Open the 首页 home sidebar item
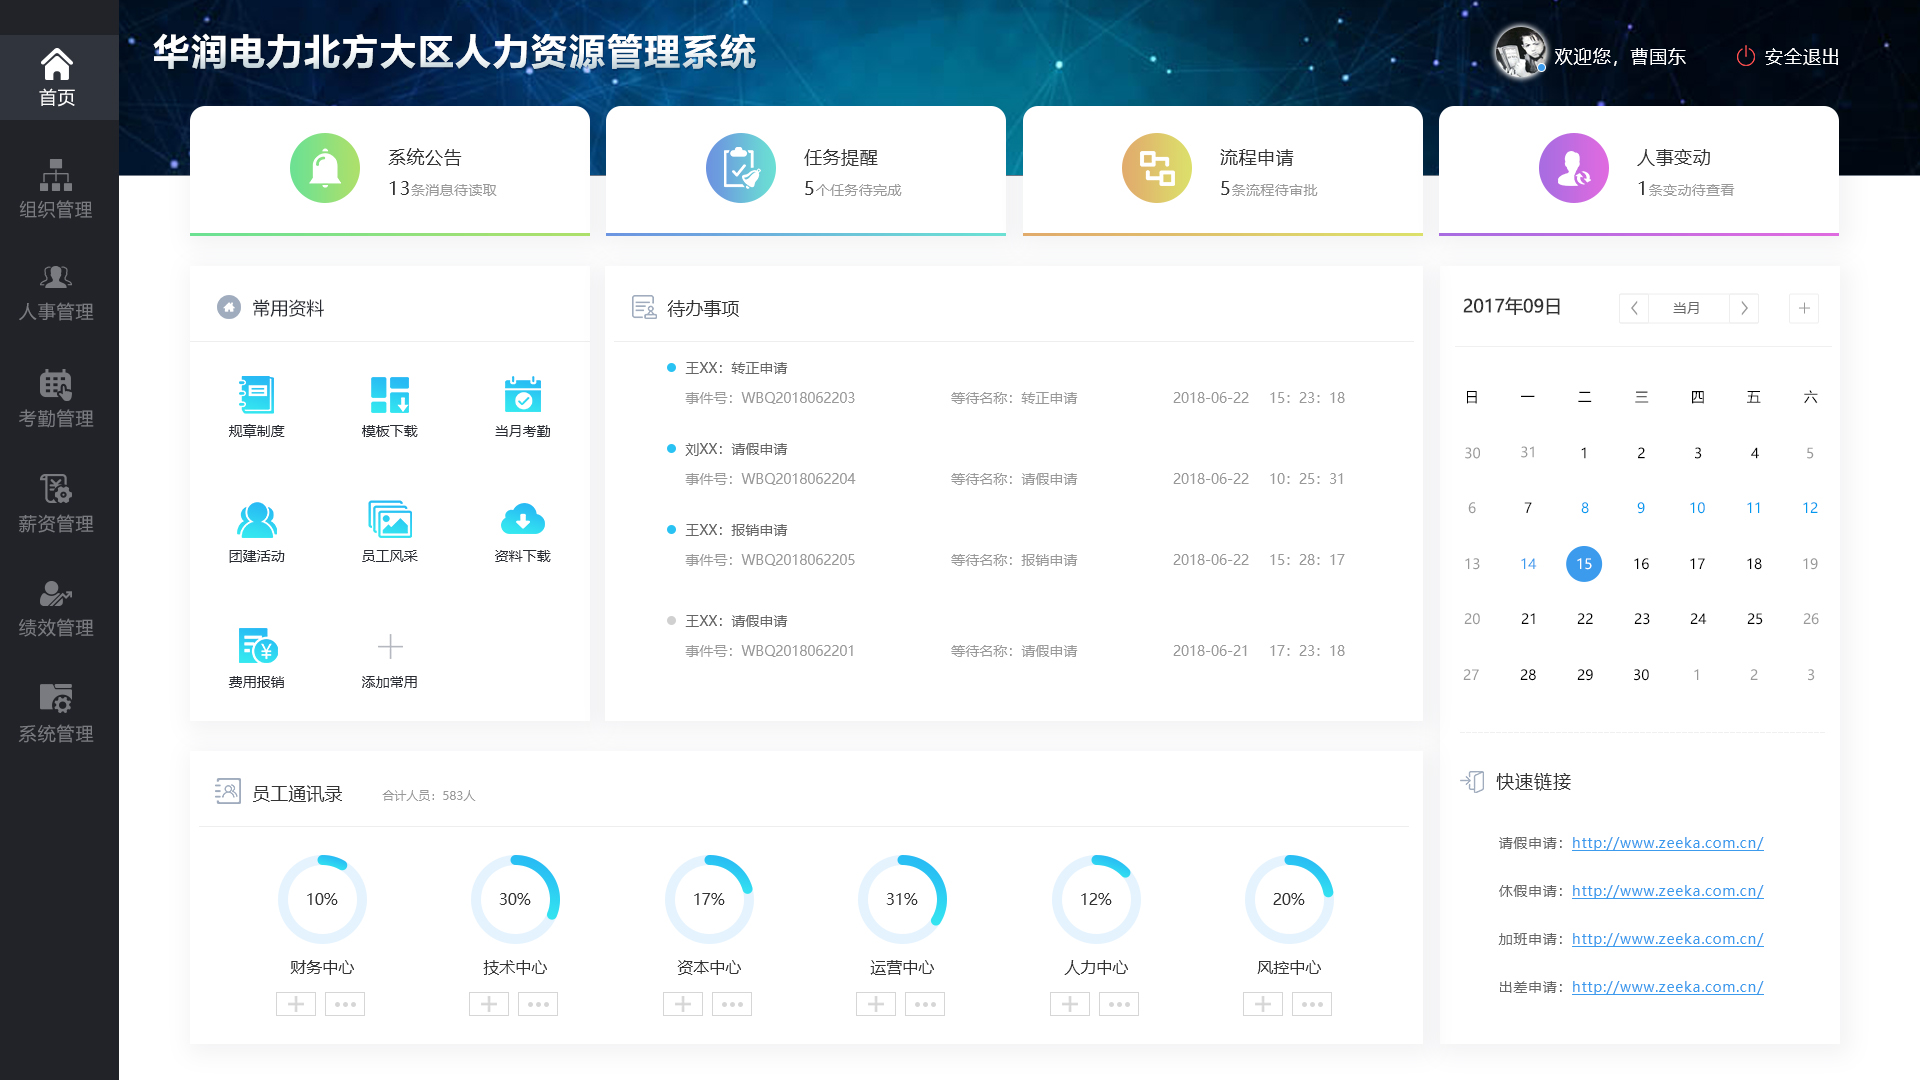 pyautogui.click(x=57, y=77)
